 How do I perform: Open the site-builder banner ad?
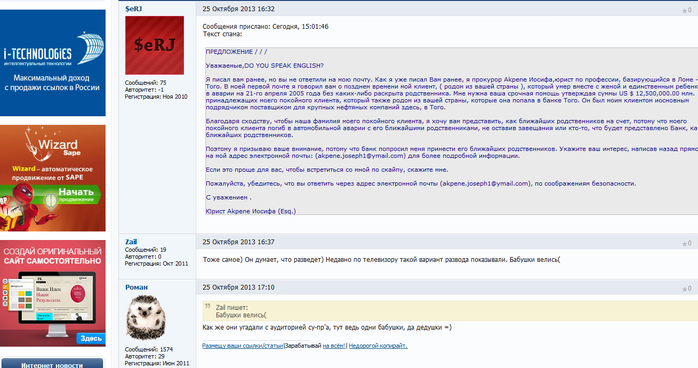tap(53, 293)
